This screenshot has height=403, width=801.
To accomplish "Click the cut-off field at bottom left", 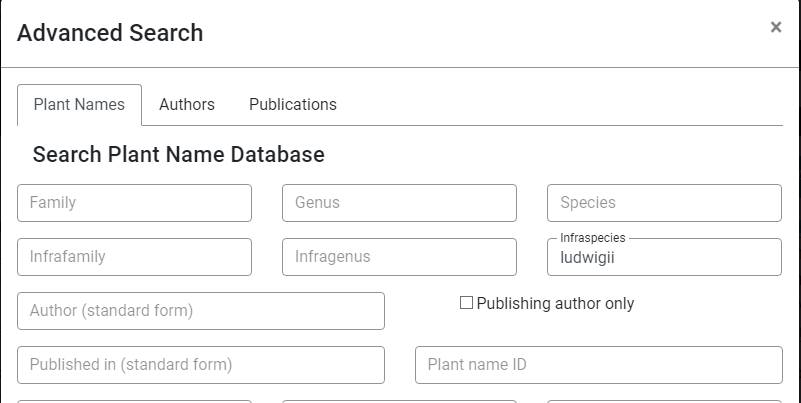I will (x=134, y=400).
